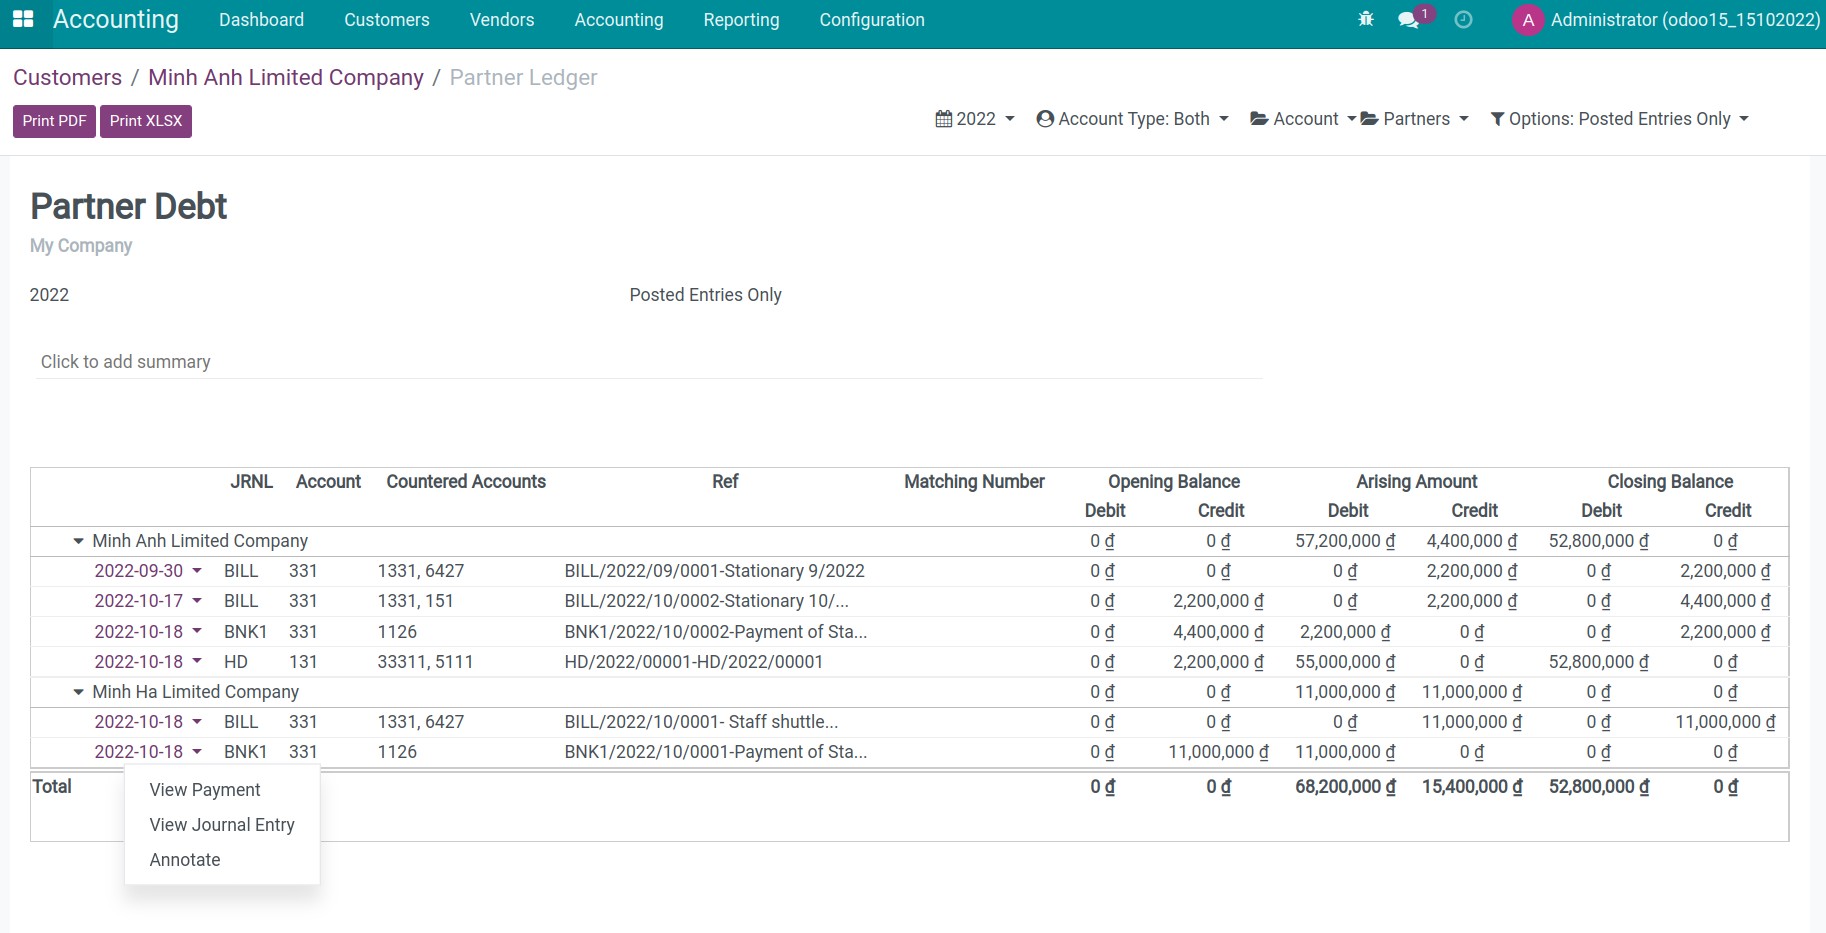Screen dimensions: 1826x933
Task: Click the folder icon beside Account filter
Action: tap(1259, 118)
